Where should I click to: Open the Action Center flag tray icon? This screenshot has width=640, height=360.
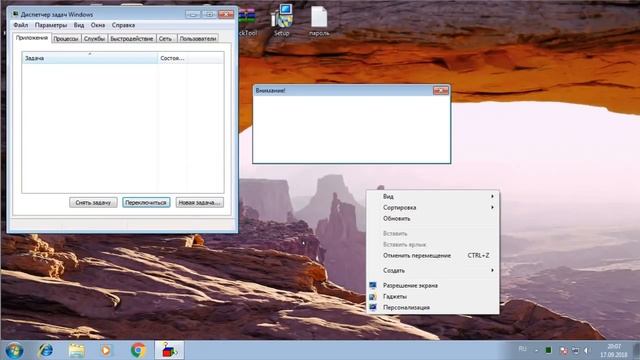[563, 350]
